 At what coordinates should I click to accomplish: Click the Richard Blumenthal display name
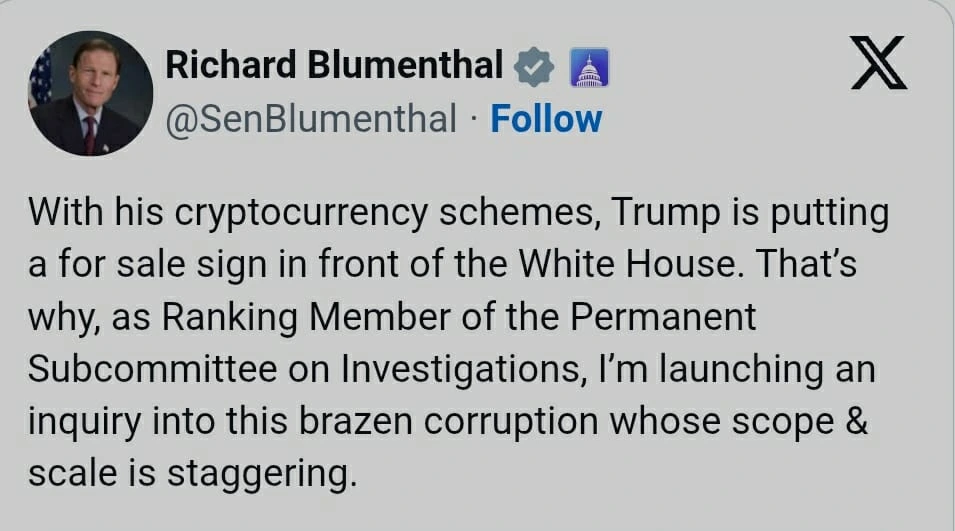(334, 66)
